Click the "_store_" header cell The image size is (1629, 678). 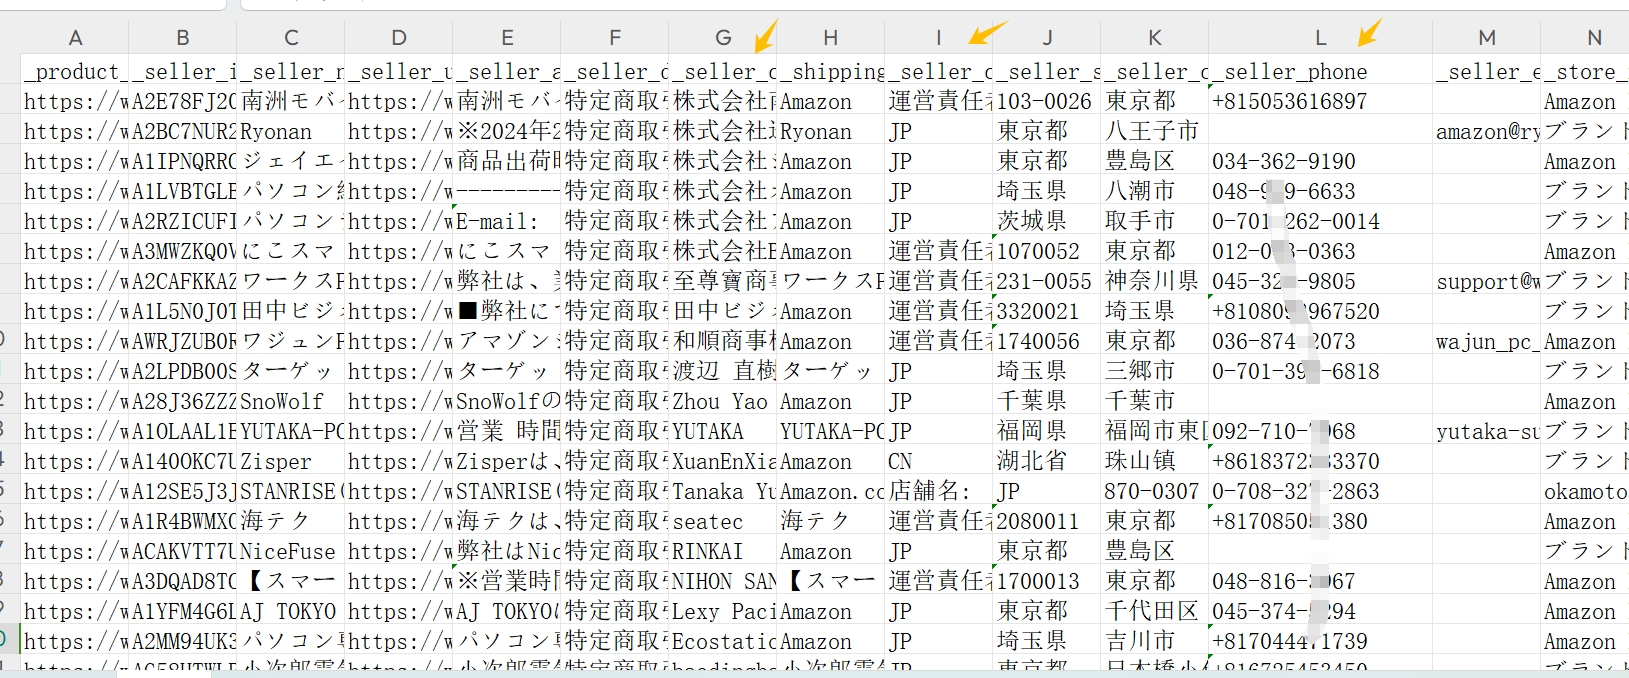1586,71
